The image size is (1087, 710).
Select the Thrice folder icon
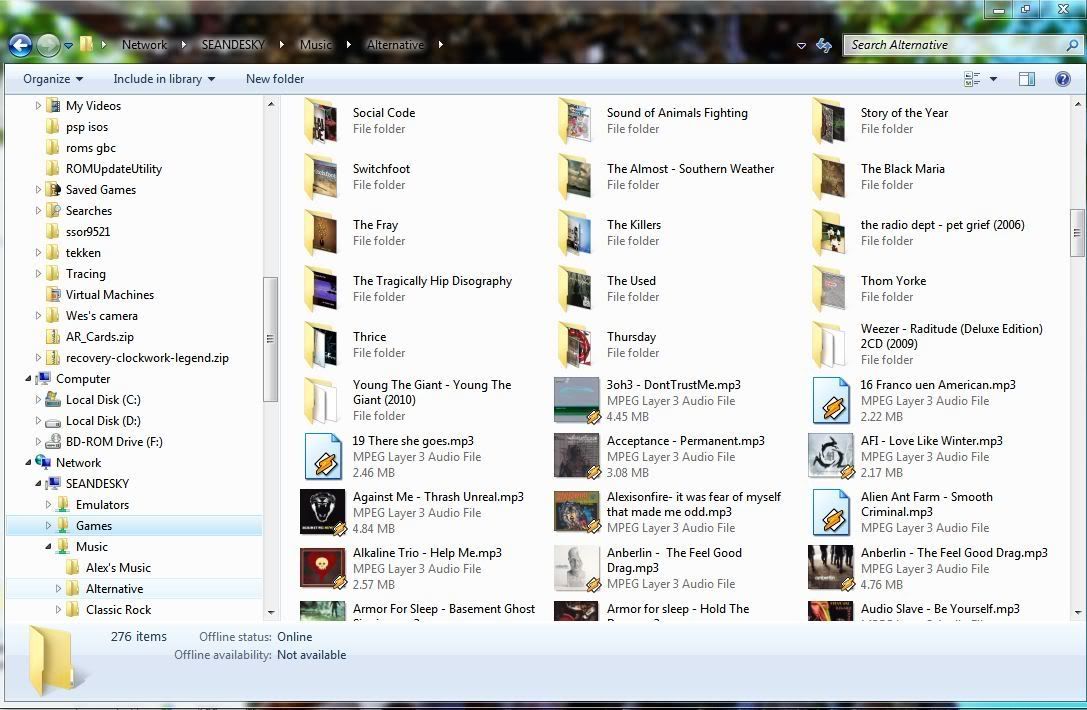coord(321,345)
